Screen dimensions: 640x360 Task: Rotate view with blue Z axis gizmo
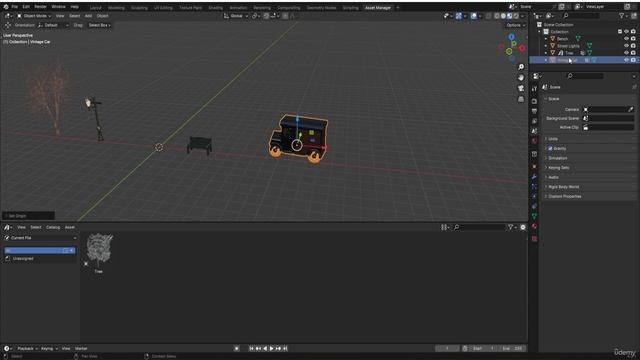(511, 37)
